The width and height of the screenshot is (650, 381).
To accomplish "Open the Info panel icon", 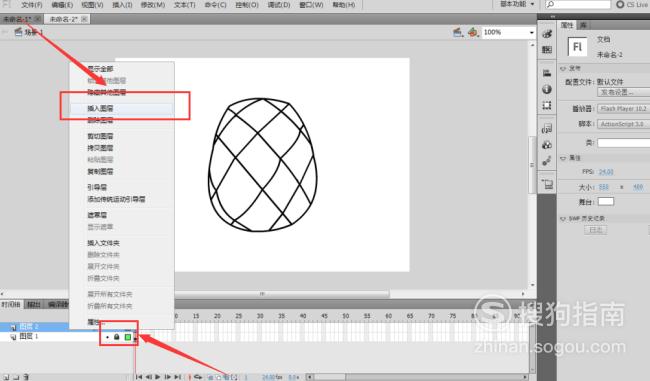I will pyautogui.click(x=547, y=89).
